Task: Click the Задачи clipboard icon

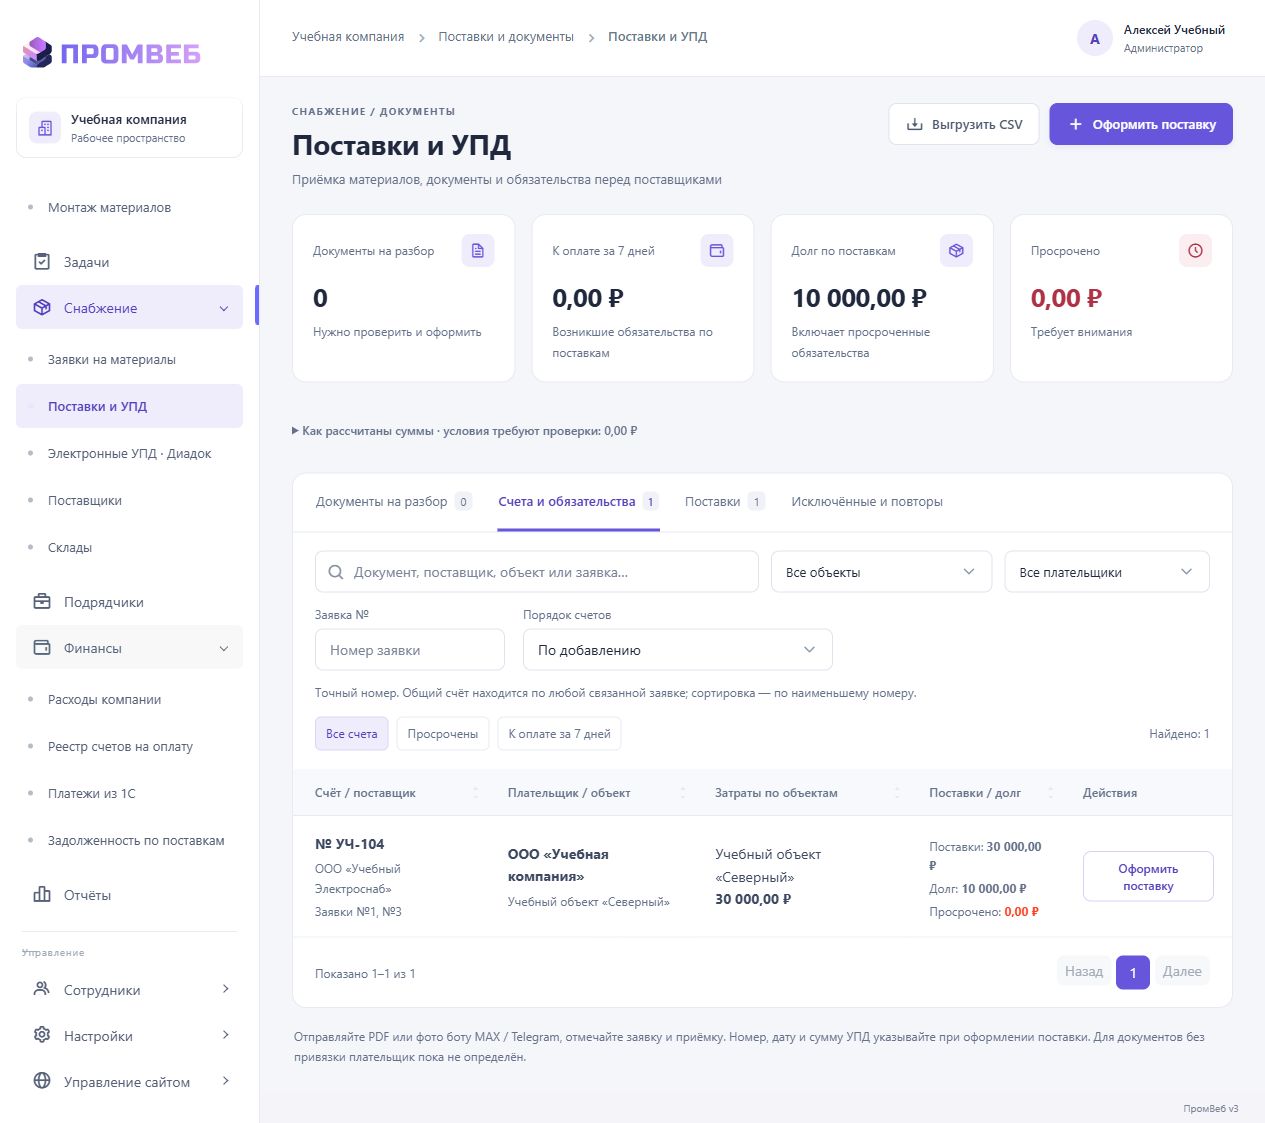Action: click(x=42, y=262)
